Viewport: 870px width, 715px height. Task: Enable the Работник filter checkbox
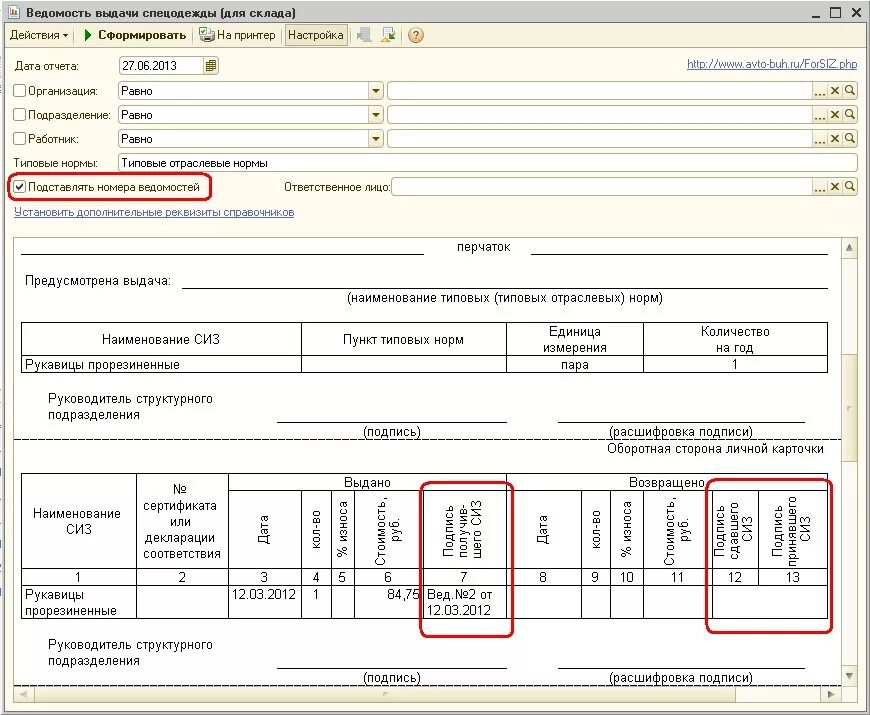coord(19,138)
